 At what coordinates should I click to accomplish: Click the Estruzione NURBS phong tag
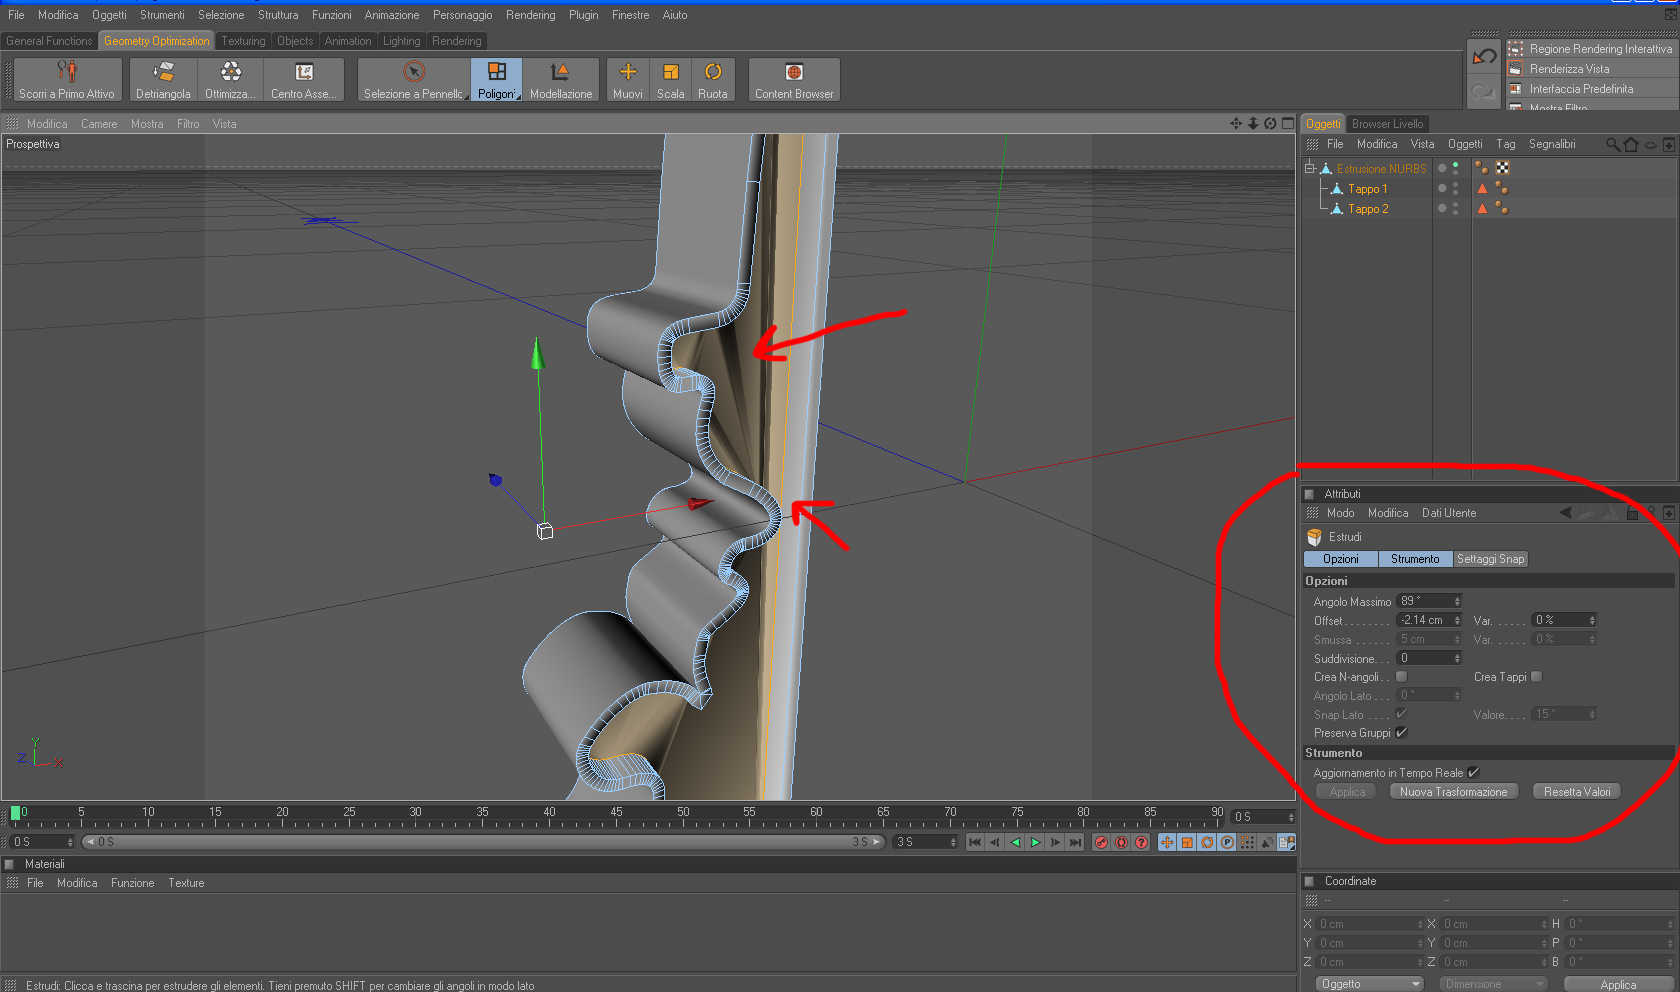(x=1482, y=168)
